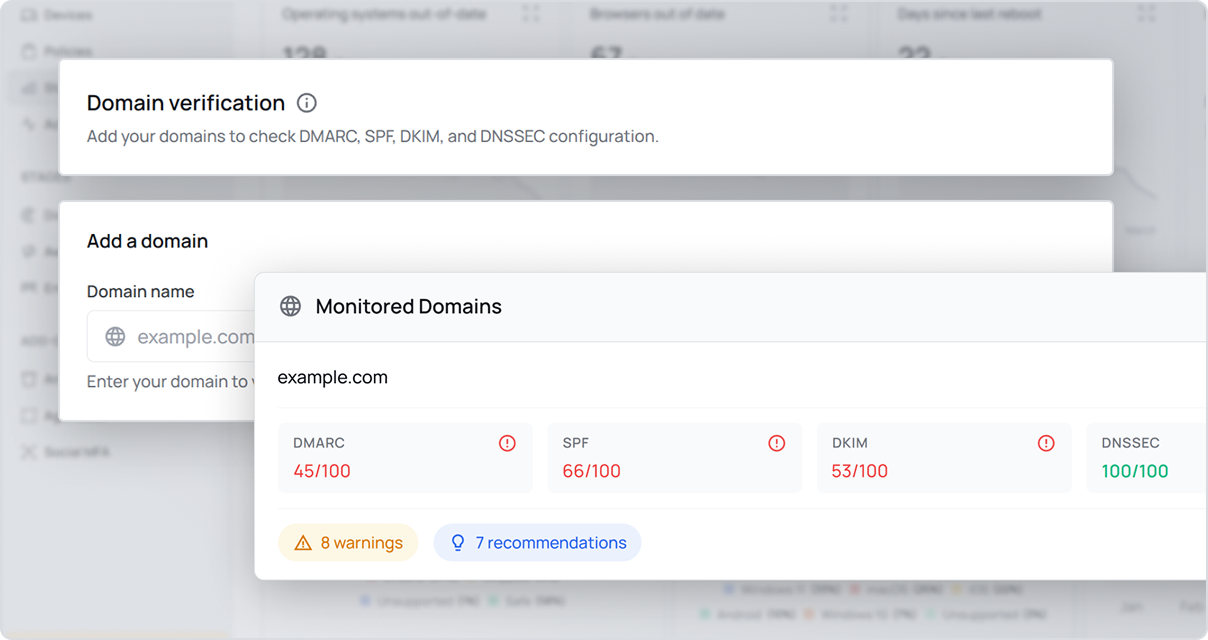Click the Monitored Domains heading
The height and width of the screenshot is (640, 1208).
coord(409,306)
